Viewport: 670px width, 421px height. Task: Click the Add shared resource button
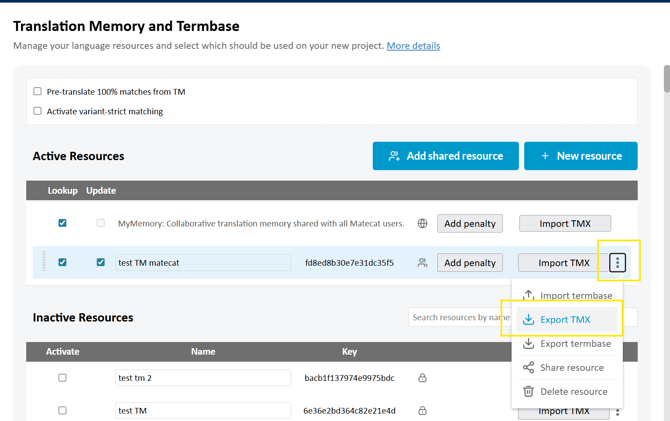coord(445,156)
